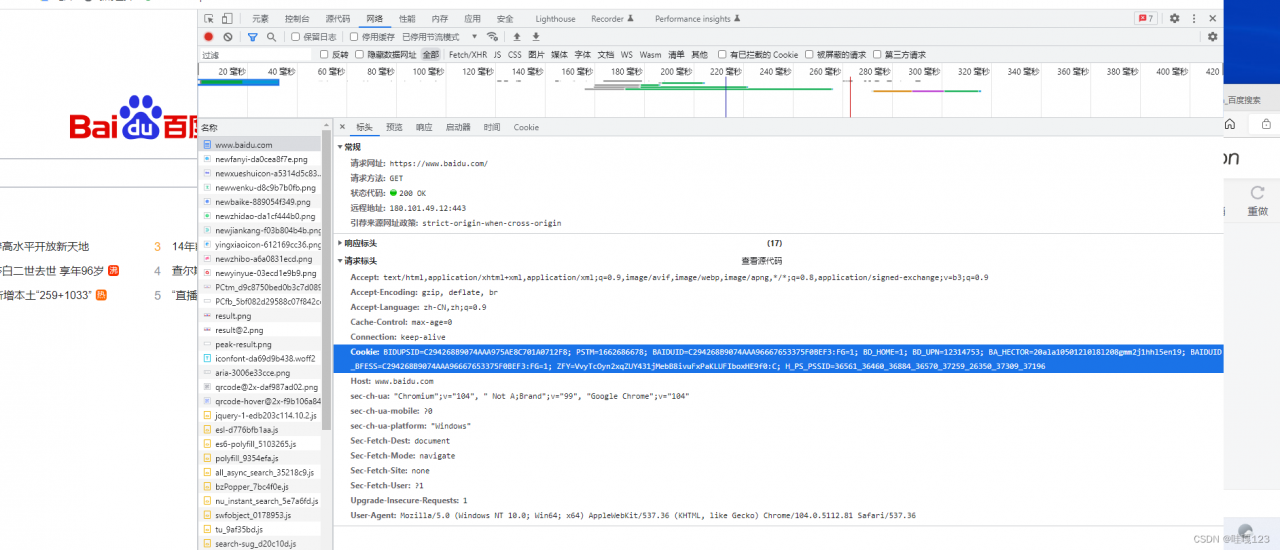Open DevTools settings gear

pyautogui.click(x=1175, y=19)
